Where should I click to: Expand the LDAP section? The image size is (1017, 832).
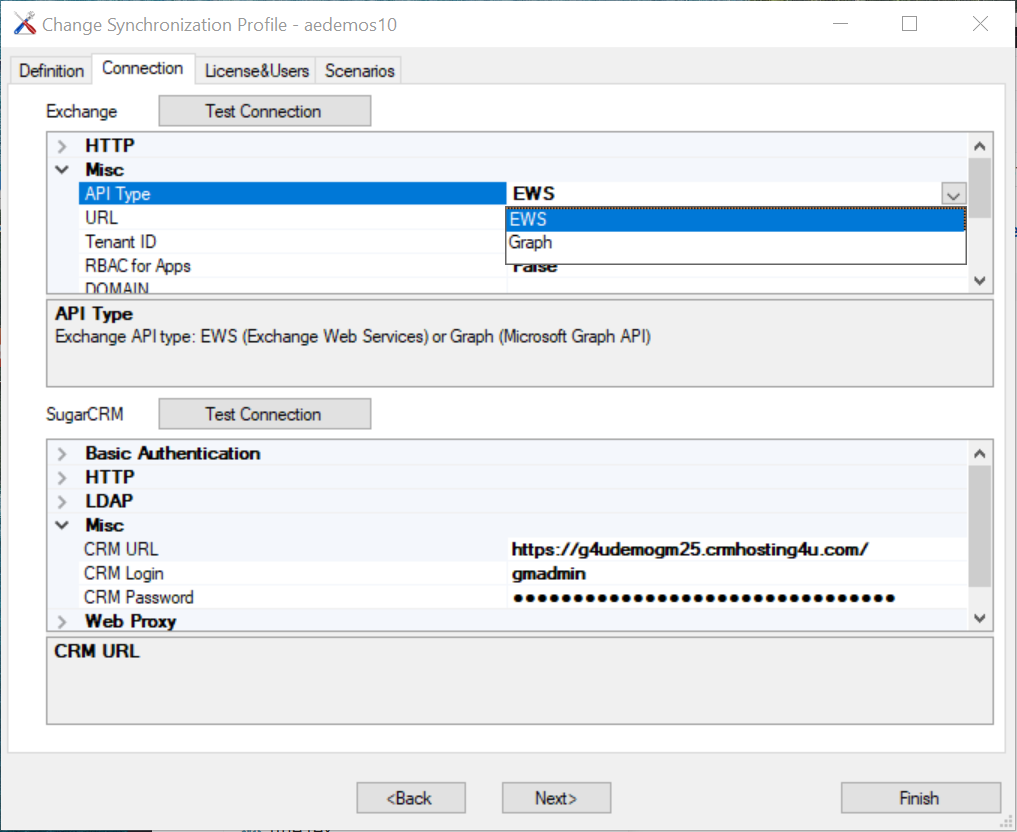point(62,501)
